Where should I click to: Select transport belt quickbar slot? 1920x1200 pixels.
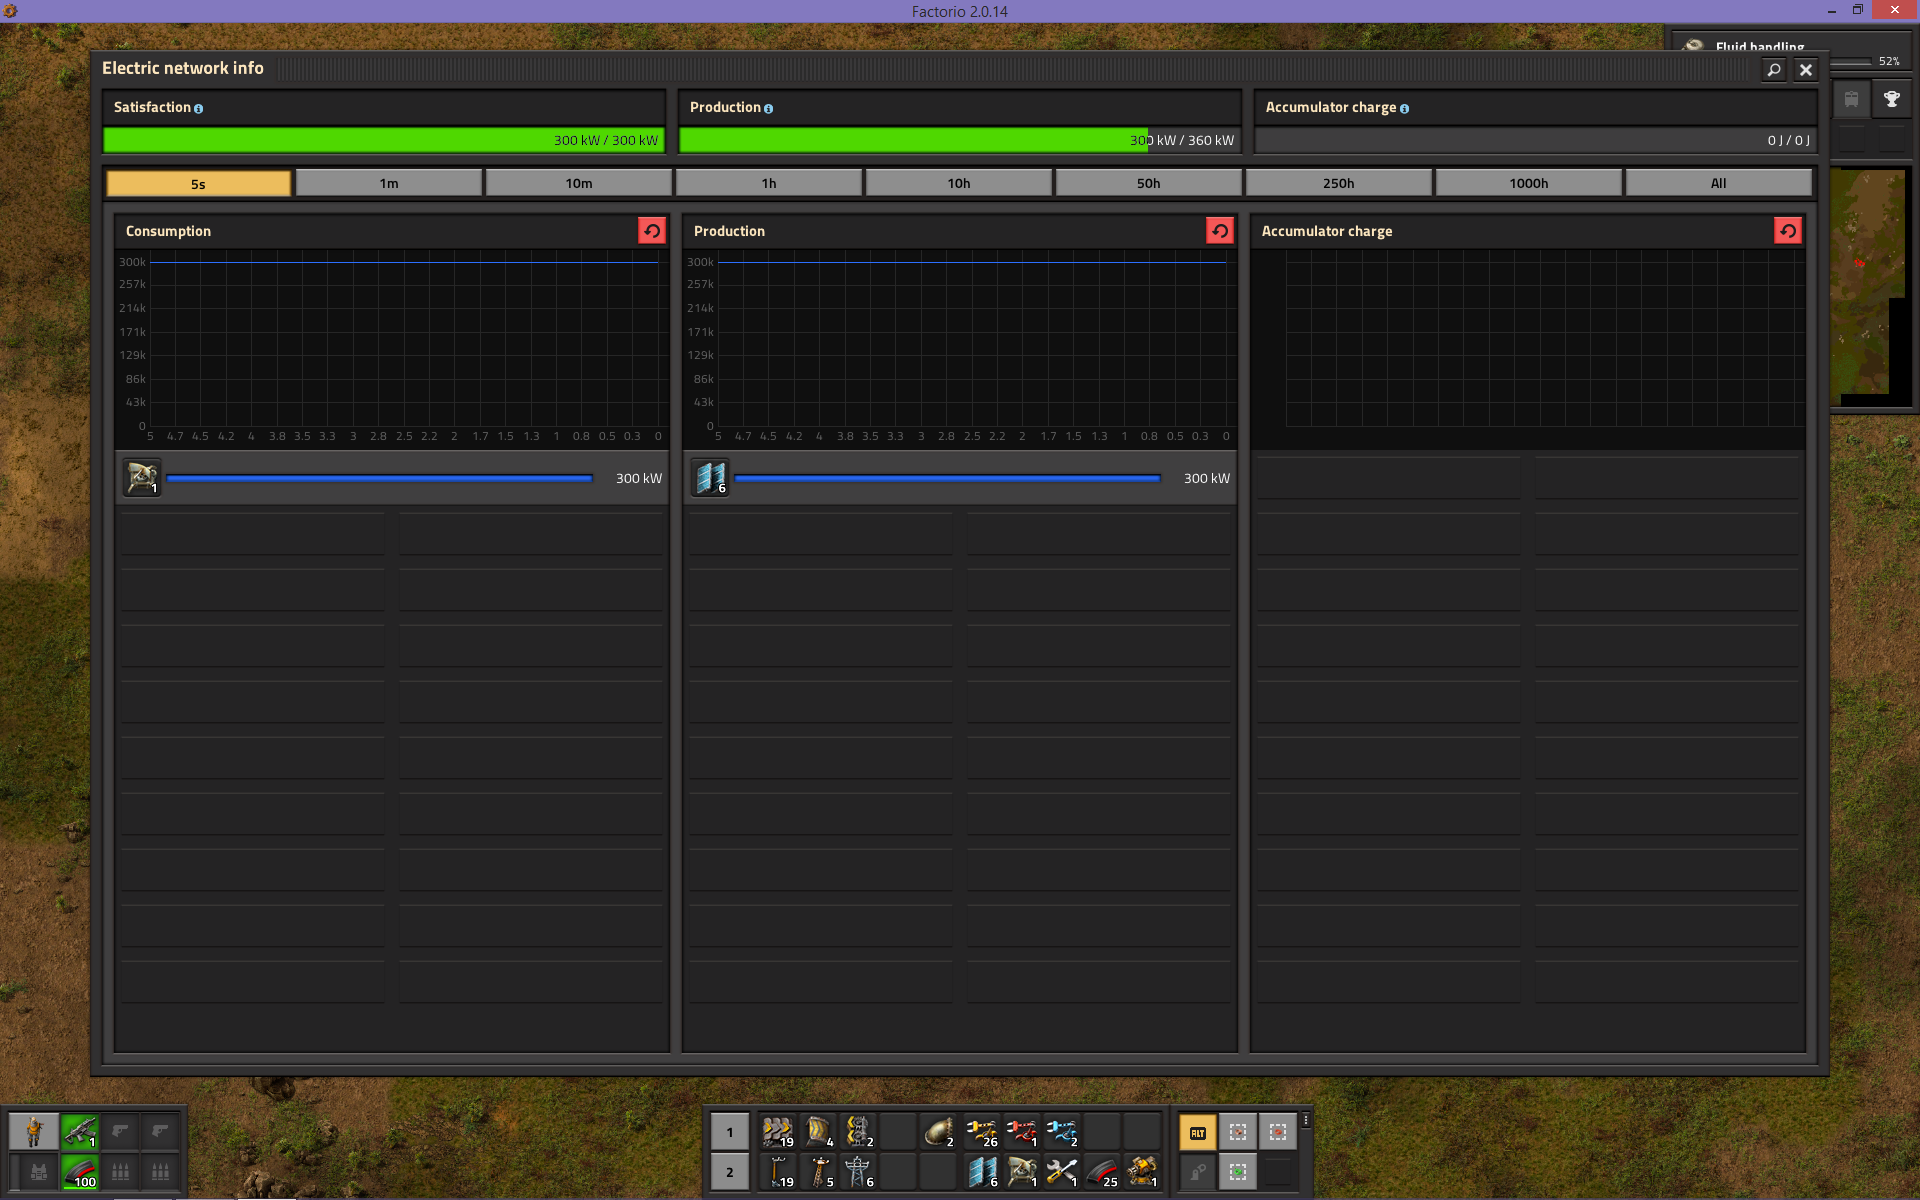777,1132
